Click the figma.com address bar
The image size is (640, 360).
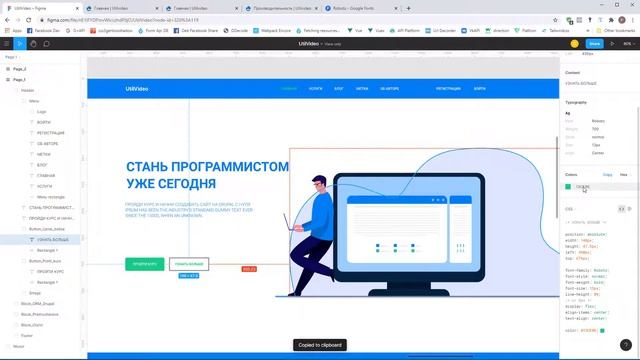[294, 20]
